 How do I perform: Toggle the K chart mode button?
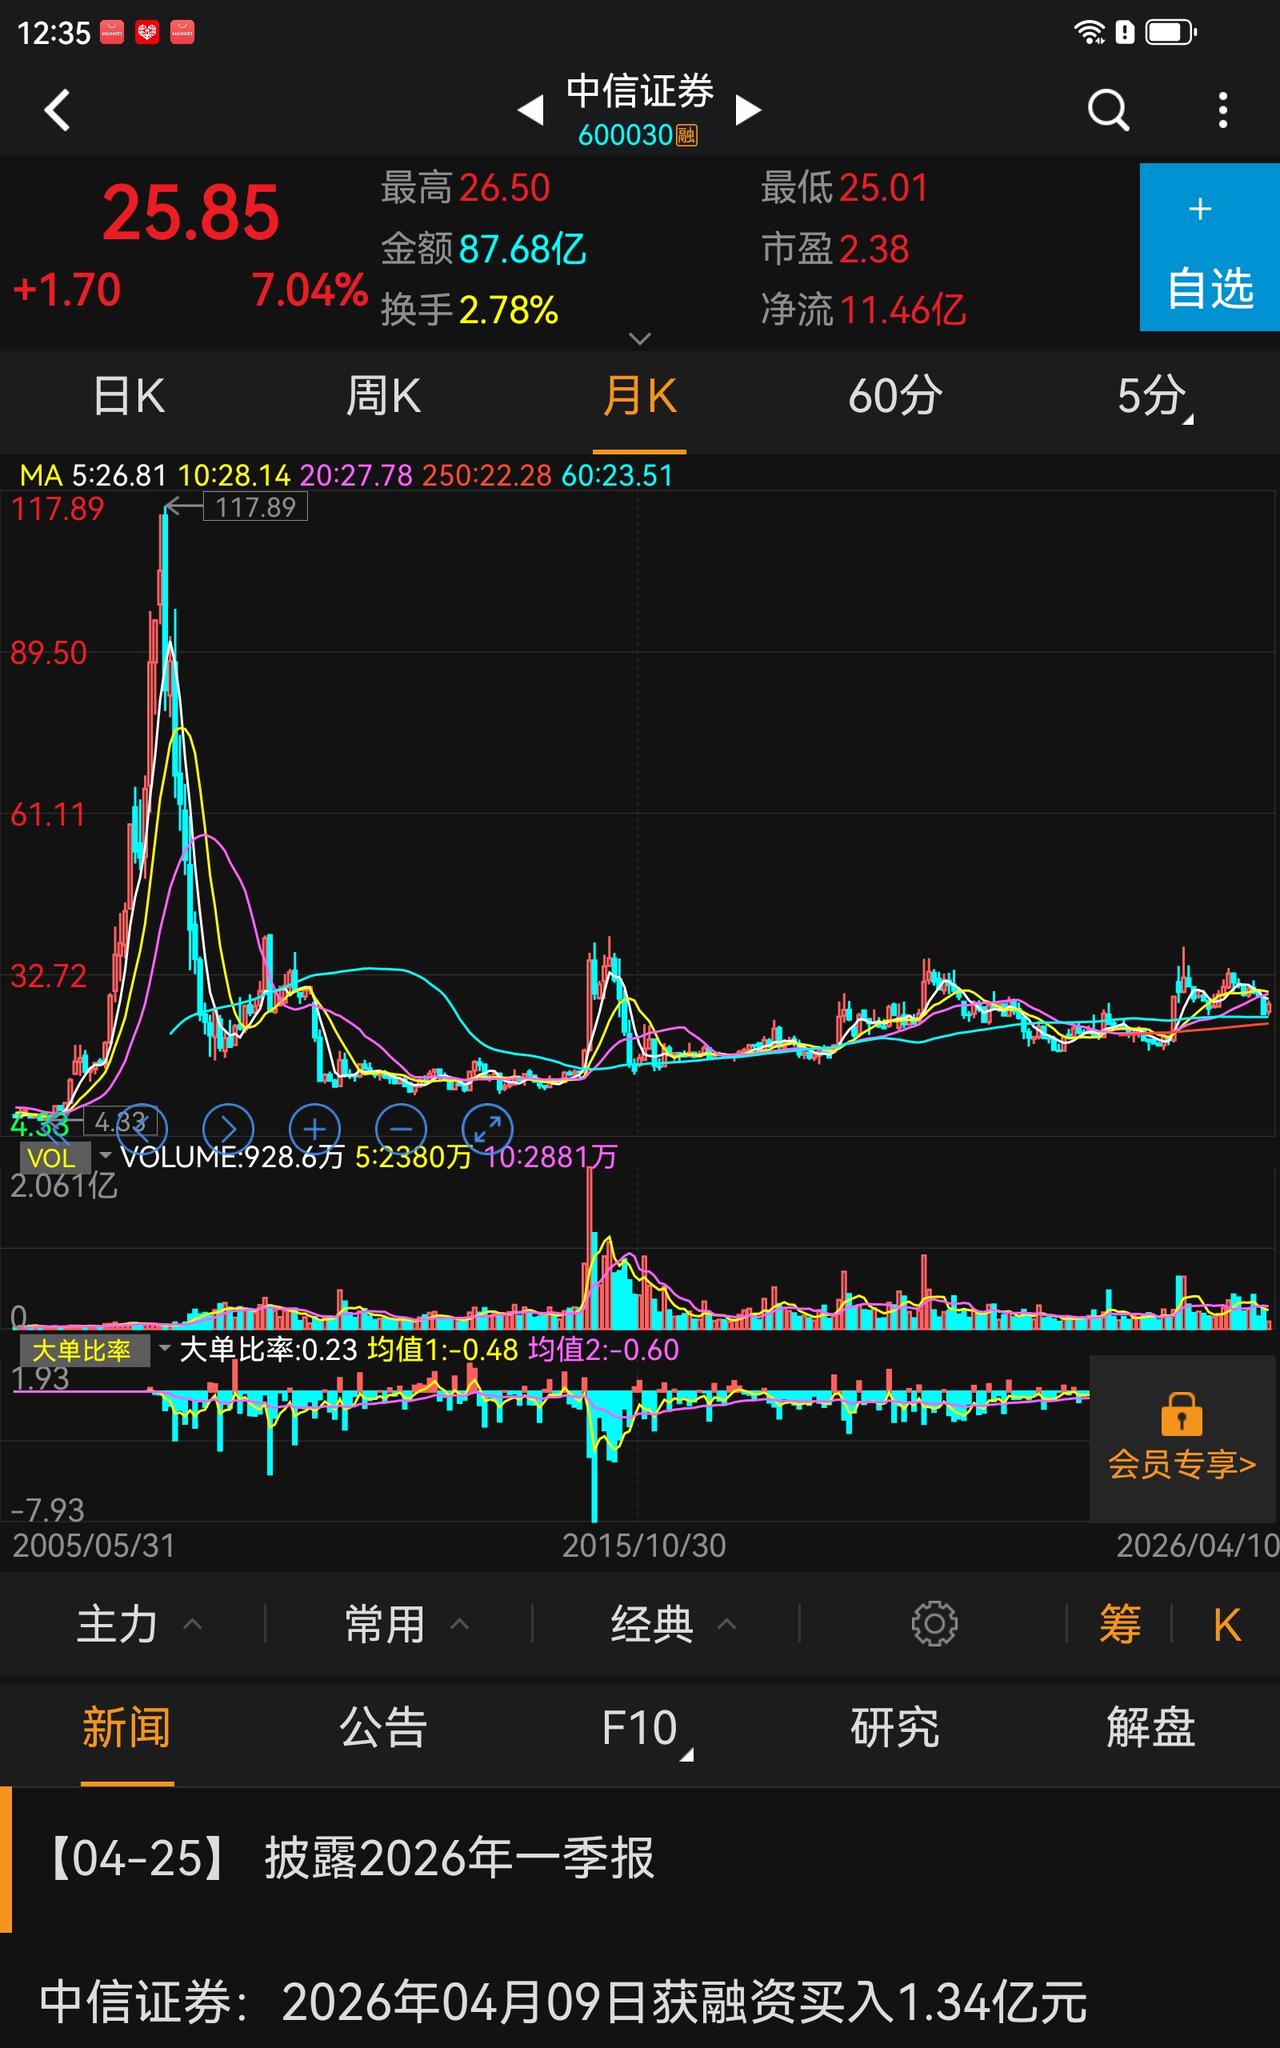[1227, 1625]
